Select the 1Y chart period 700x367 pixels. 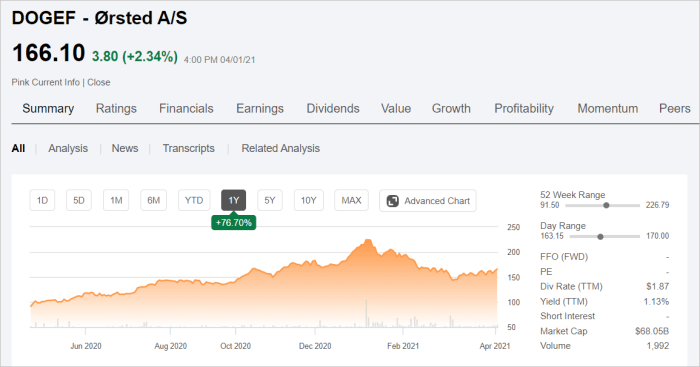click(x=233, y=200)
